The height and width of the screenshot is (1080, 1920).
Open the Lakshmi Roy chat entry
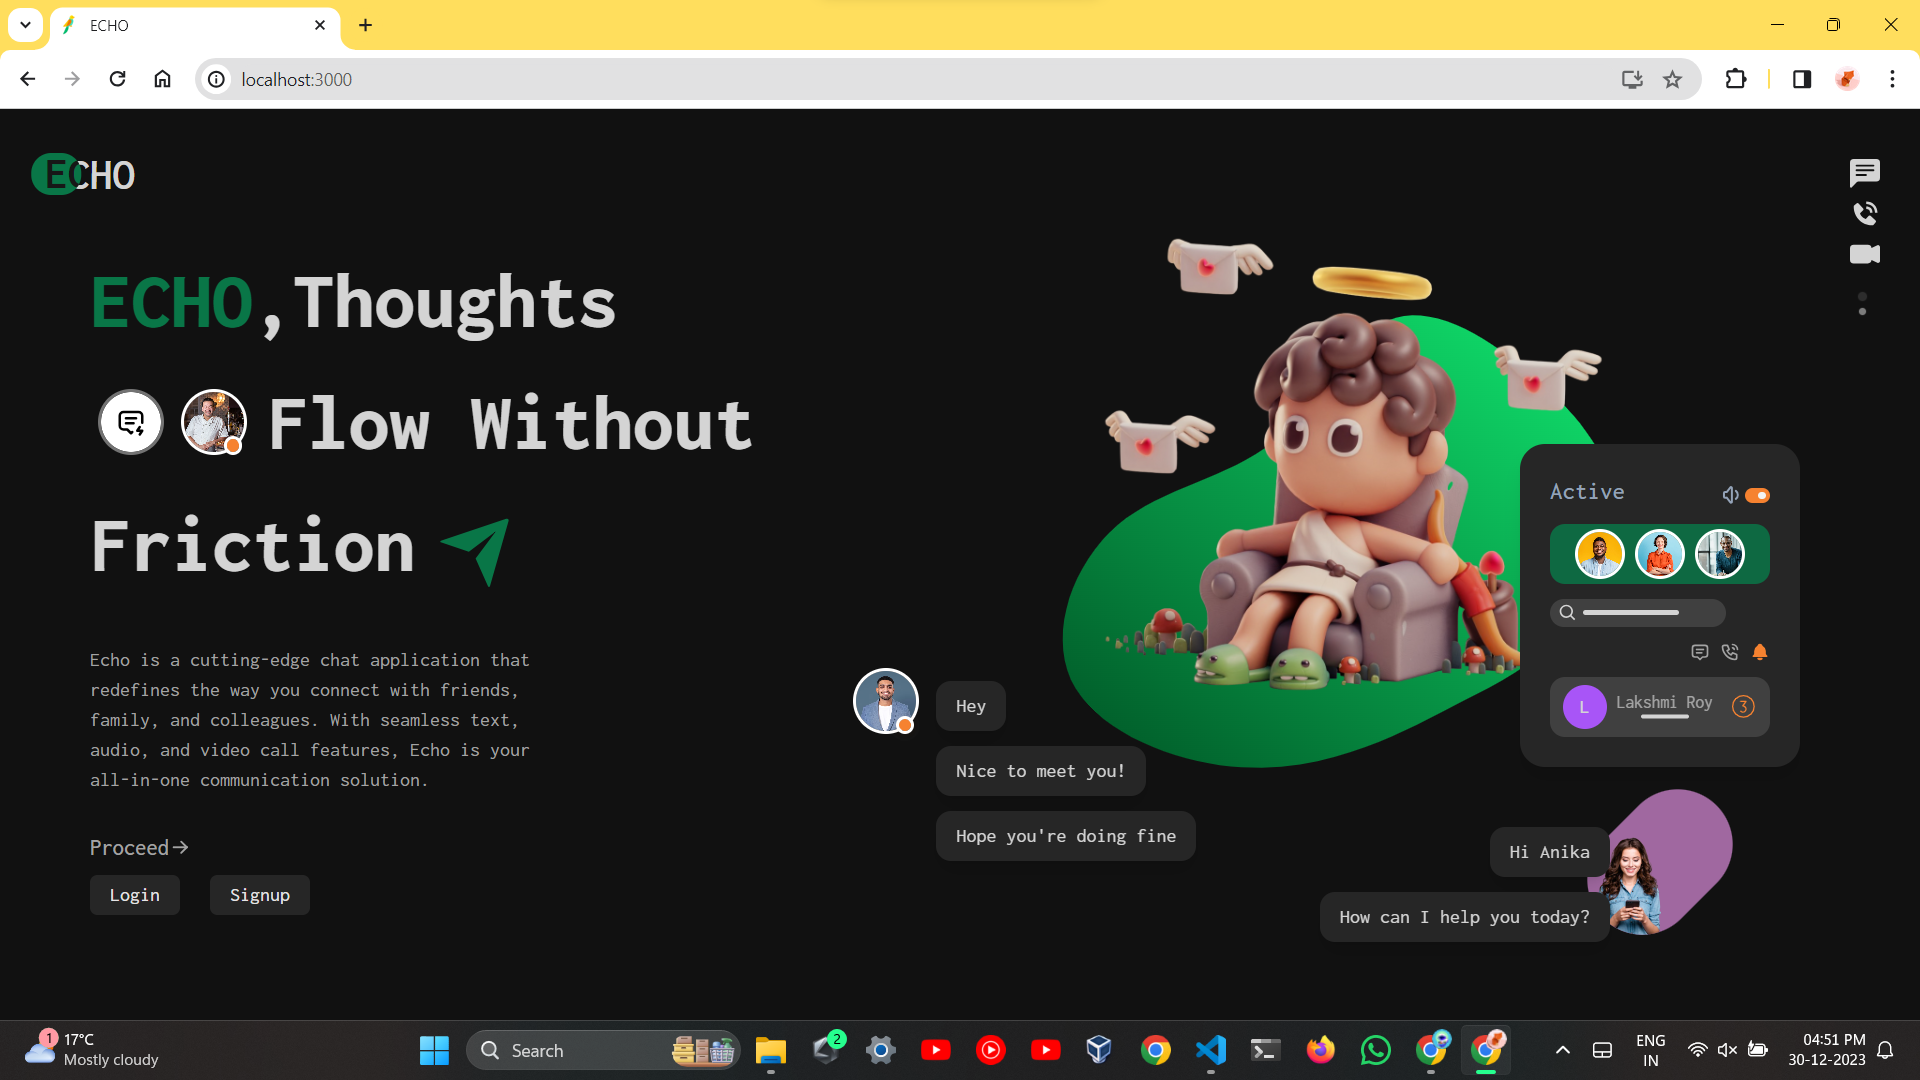point(1660,707)
